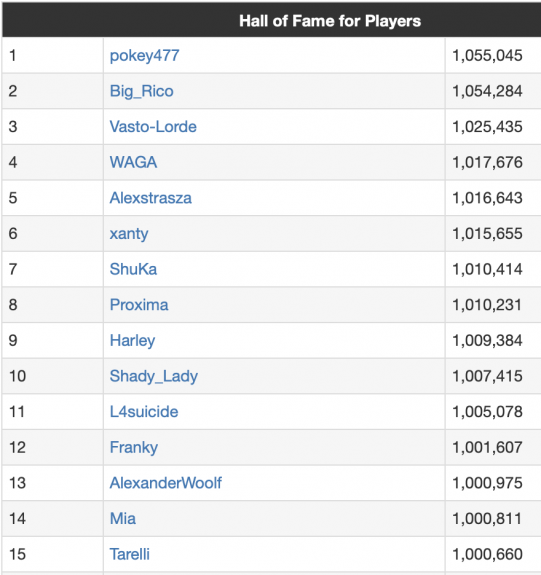Click score 1,000,660 for Tarelli
Image resolution: width=541 pixels, height=575 pixels.
(487, 554)
